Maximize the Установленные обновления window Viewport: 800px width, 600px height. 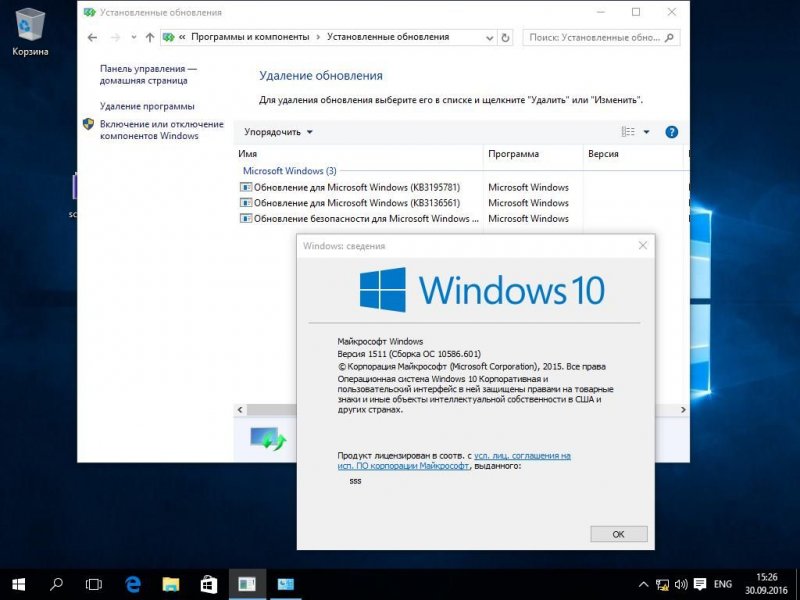[x=636, y=12]
